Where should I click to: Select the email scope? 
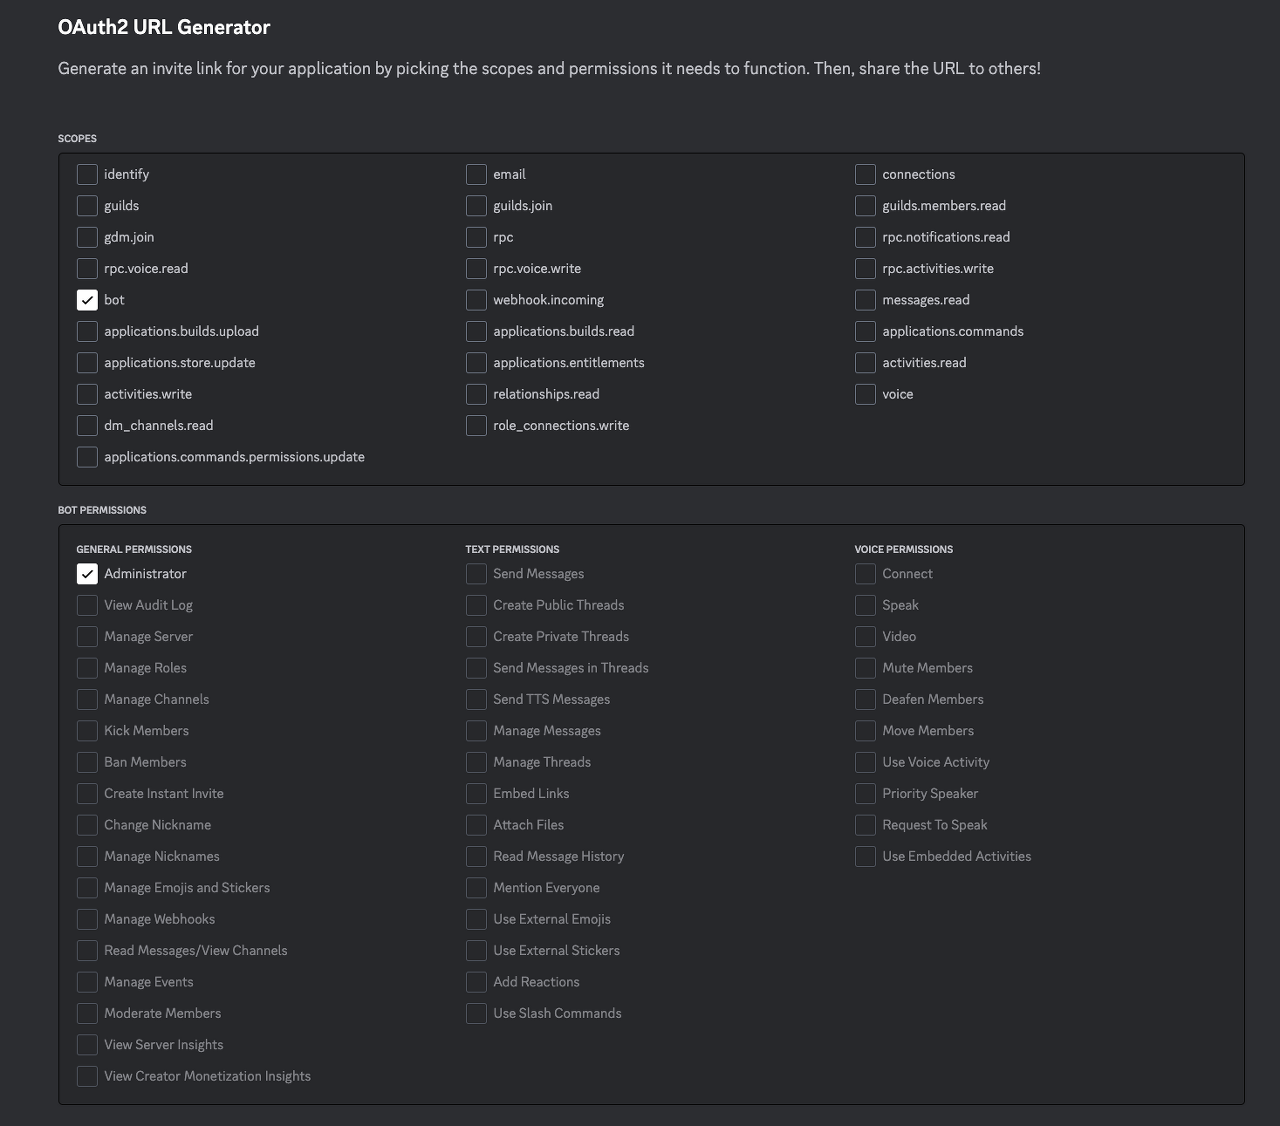coord(476,174)
